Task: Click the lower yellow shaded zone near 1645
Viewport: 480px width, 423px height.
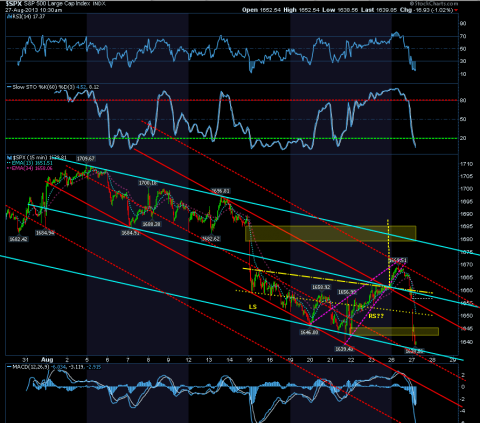Action: point(395,331)
